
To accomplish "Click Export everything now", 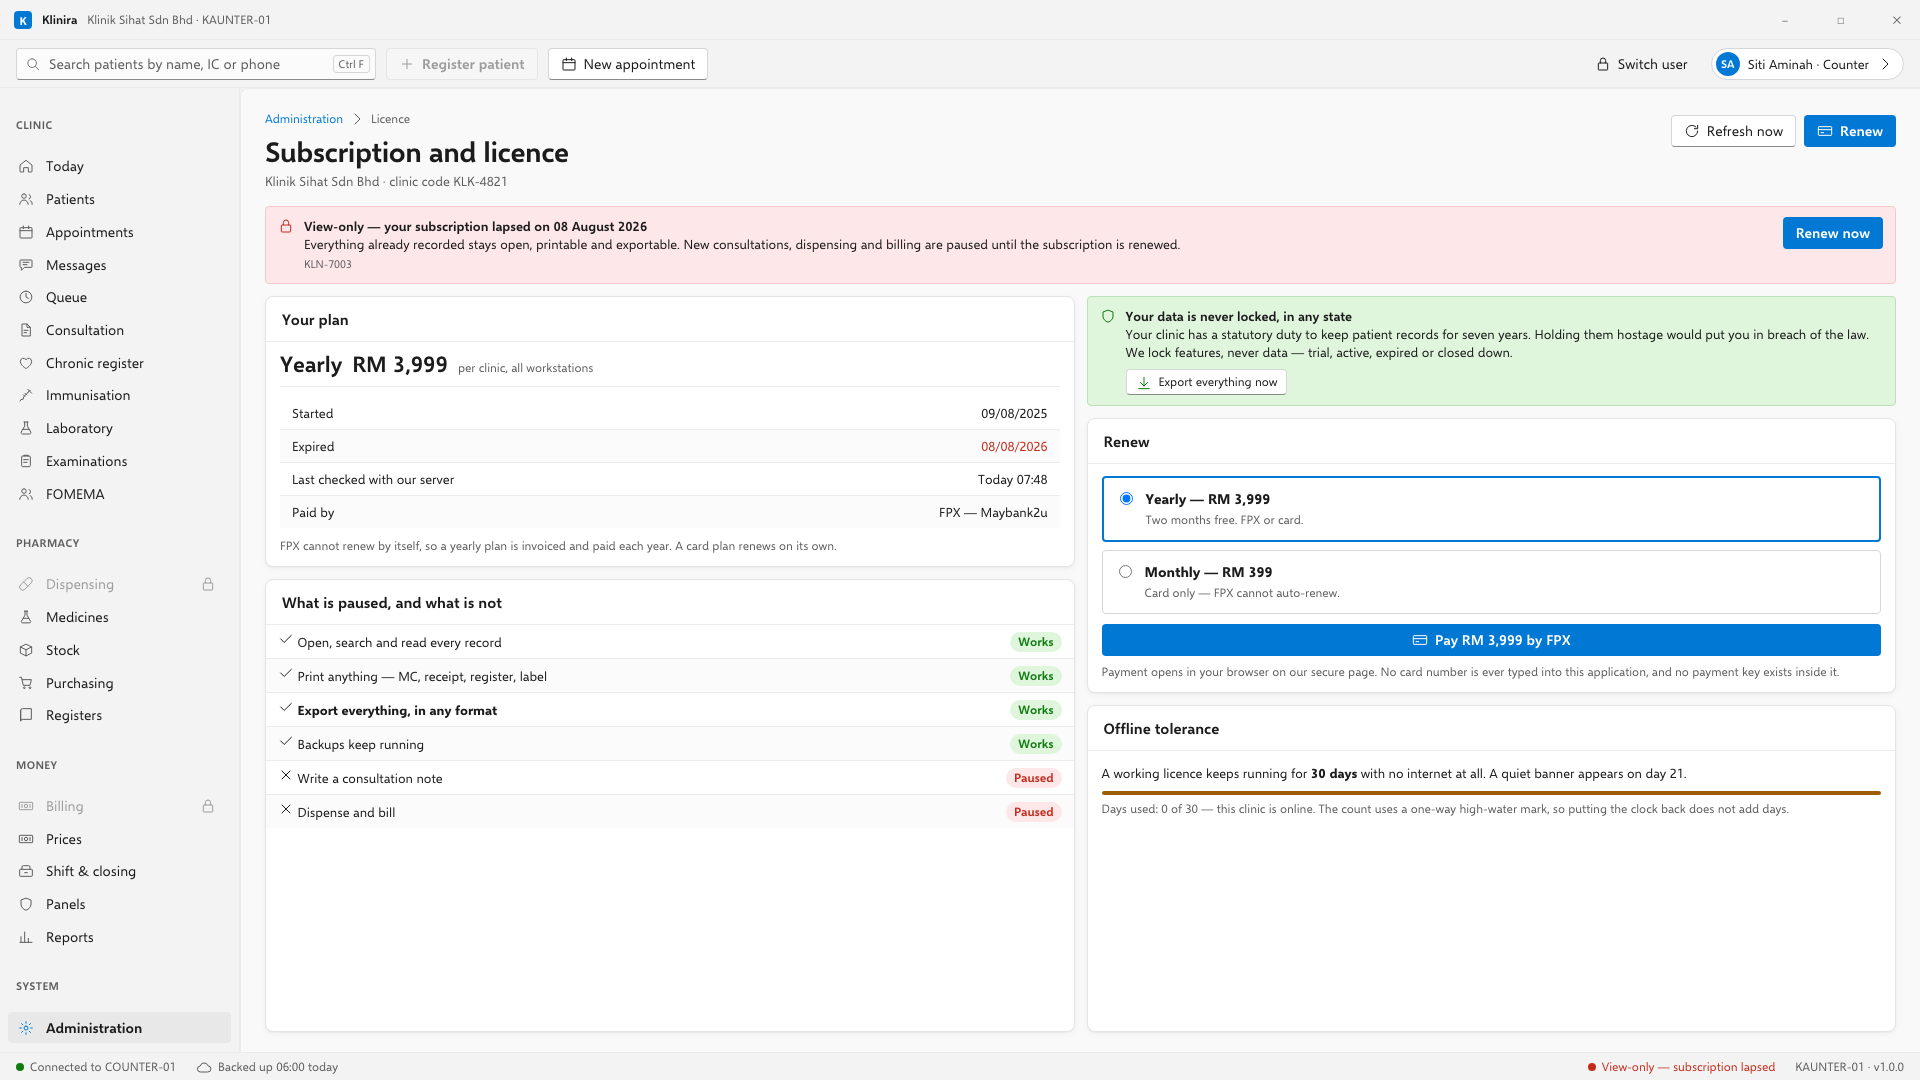I will click(1206, 382).
